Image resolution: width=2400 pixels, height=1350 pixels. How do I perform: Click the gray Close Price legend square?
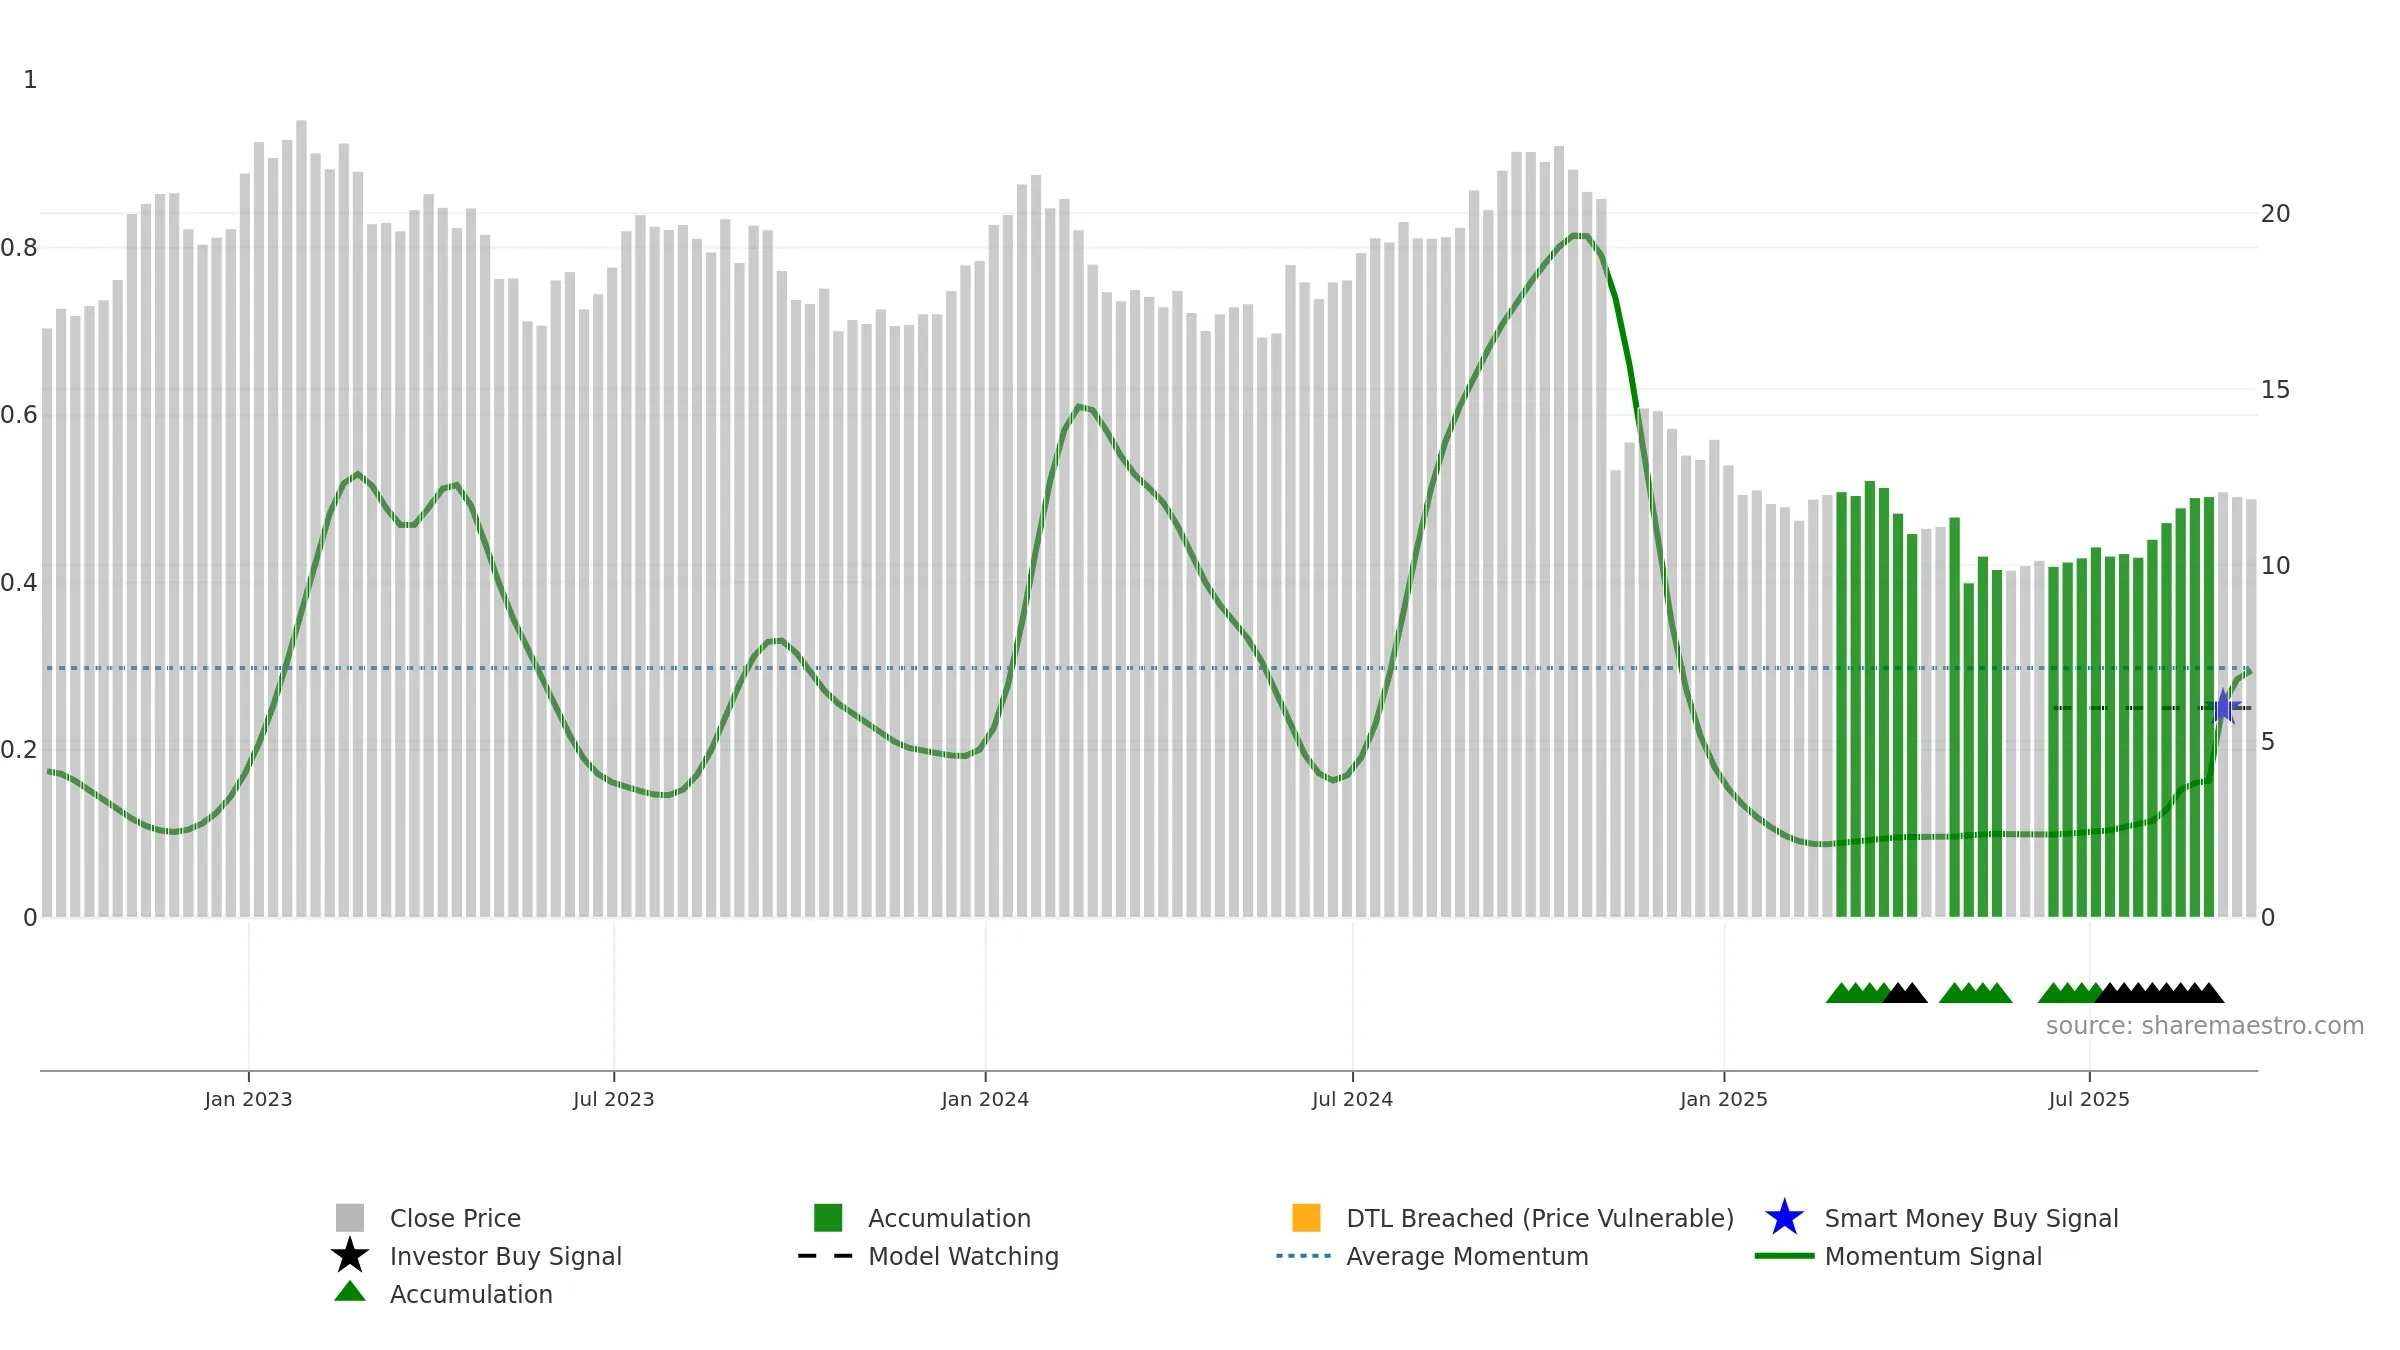coord(350,1217)
